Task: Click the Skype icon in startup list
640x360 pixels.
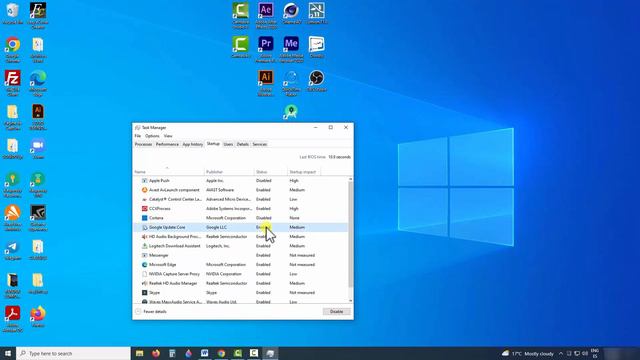Action: point(144,293)
